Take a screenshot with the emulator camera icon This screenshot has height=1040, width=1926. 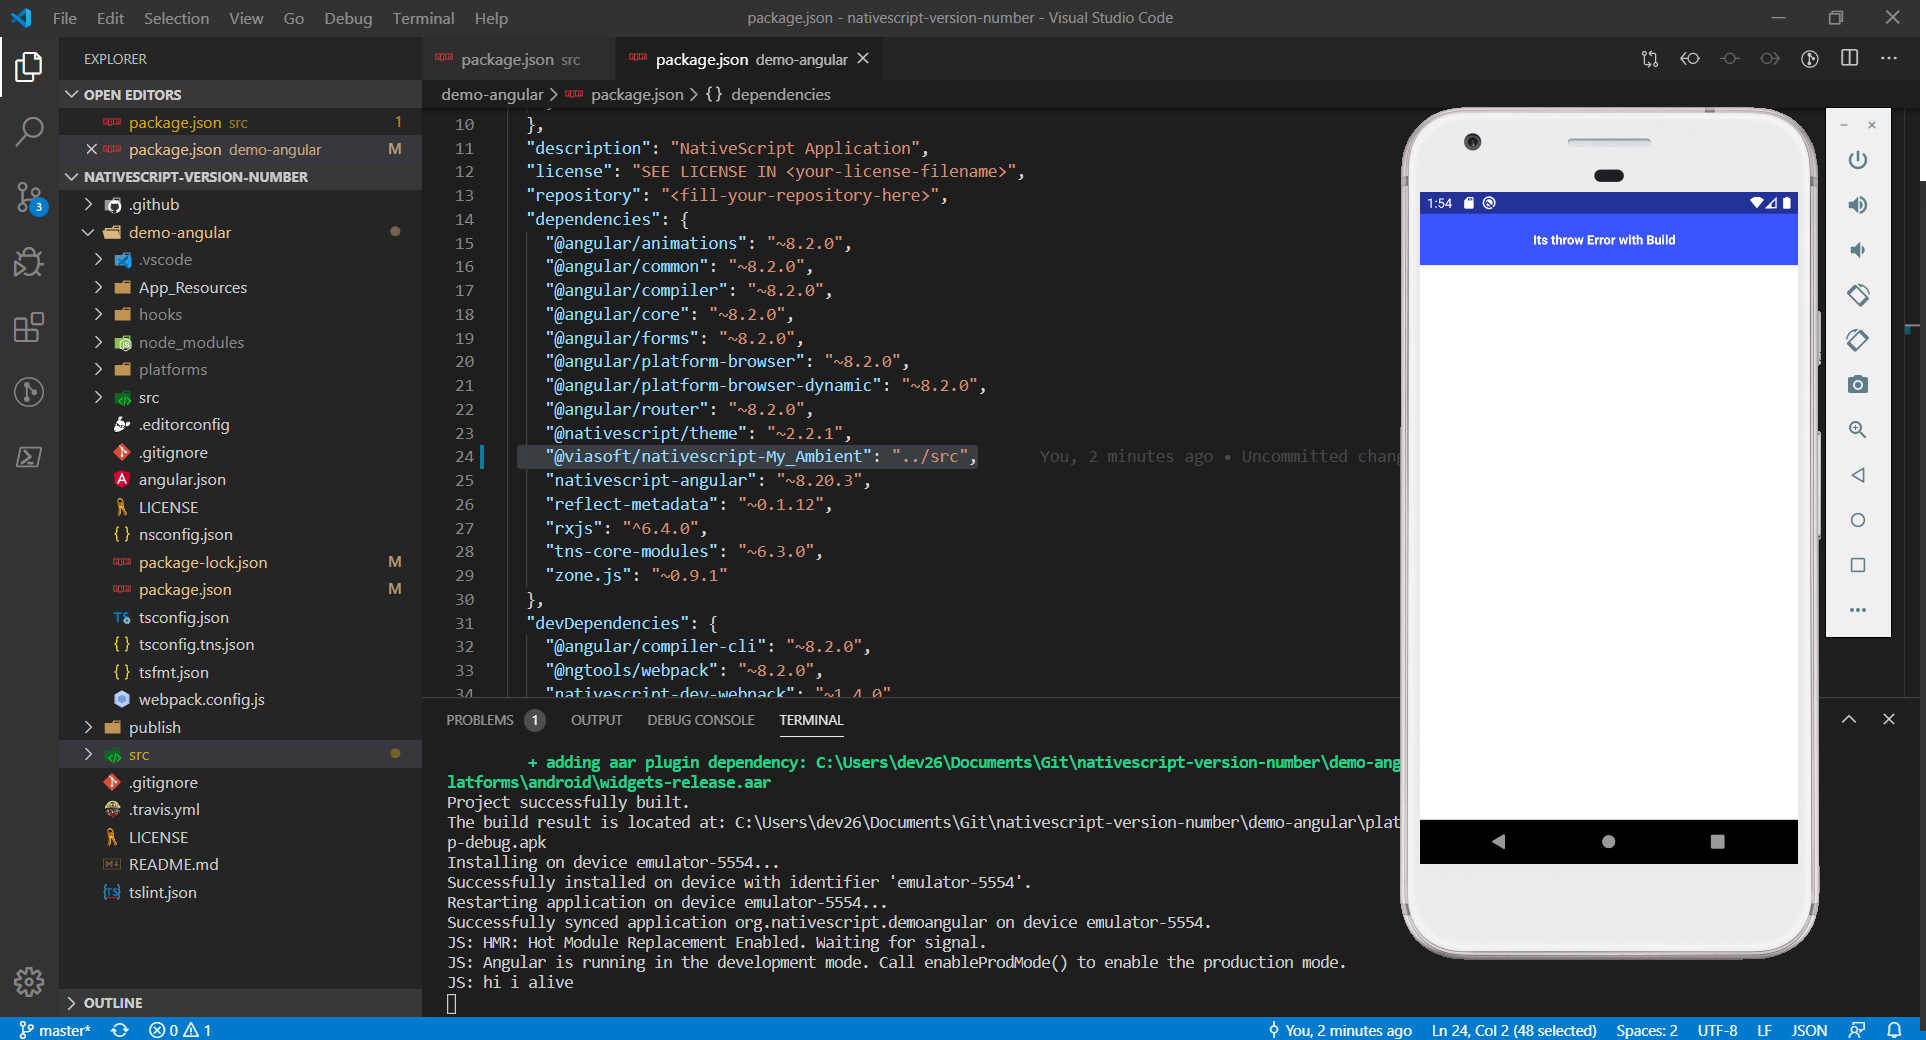point(1858,384)
